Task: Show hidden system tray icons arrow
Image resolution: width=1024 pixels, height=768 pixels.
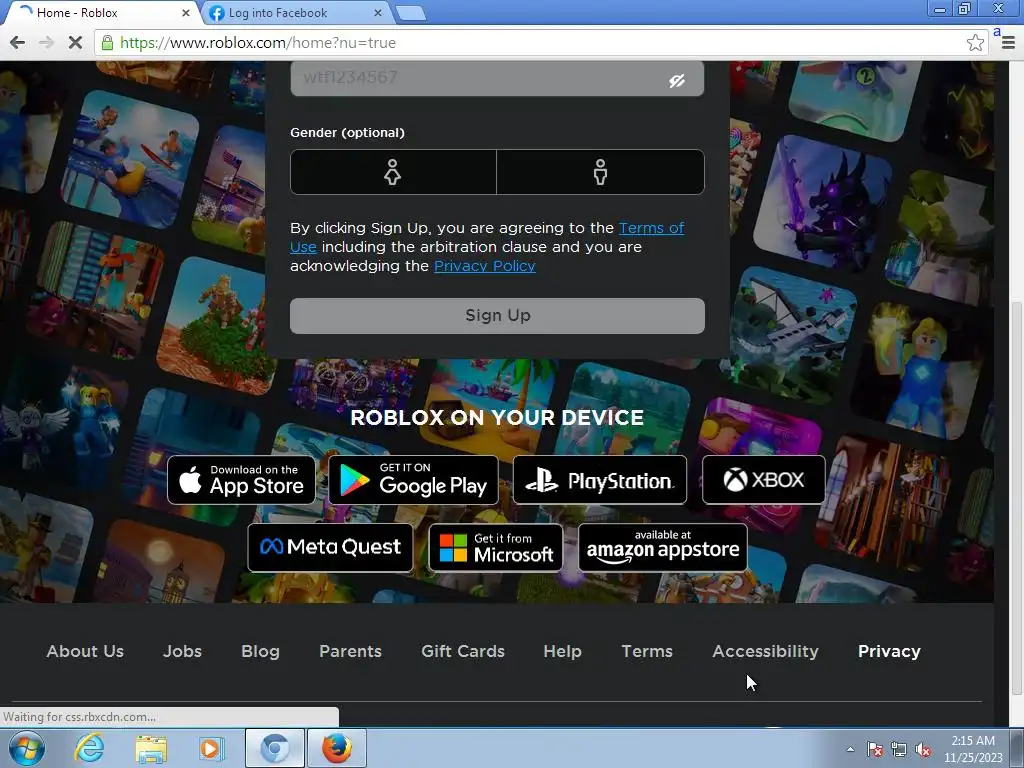Action: (x=850, y=750)
